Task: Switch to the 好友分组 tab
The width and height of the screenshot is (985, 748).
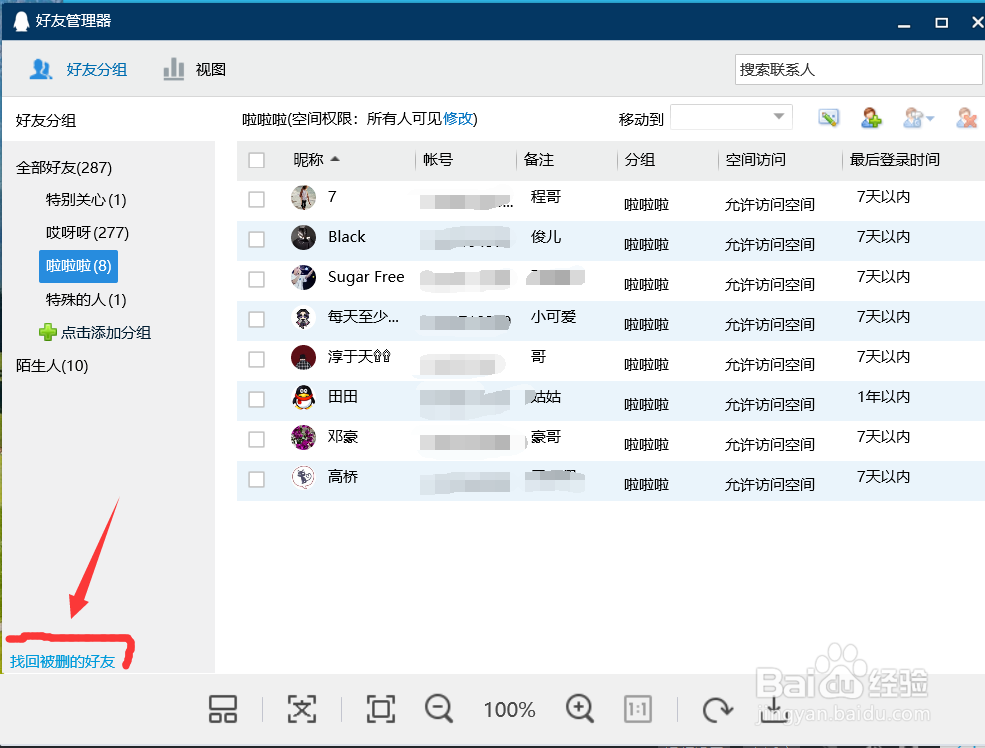Action: click(97, 69)
